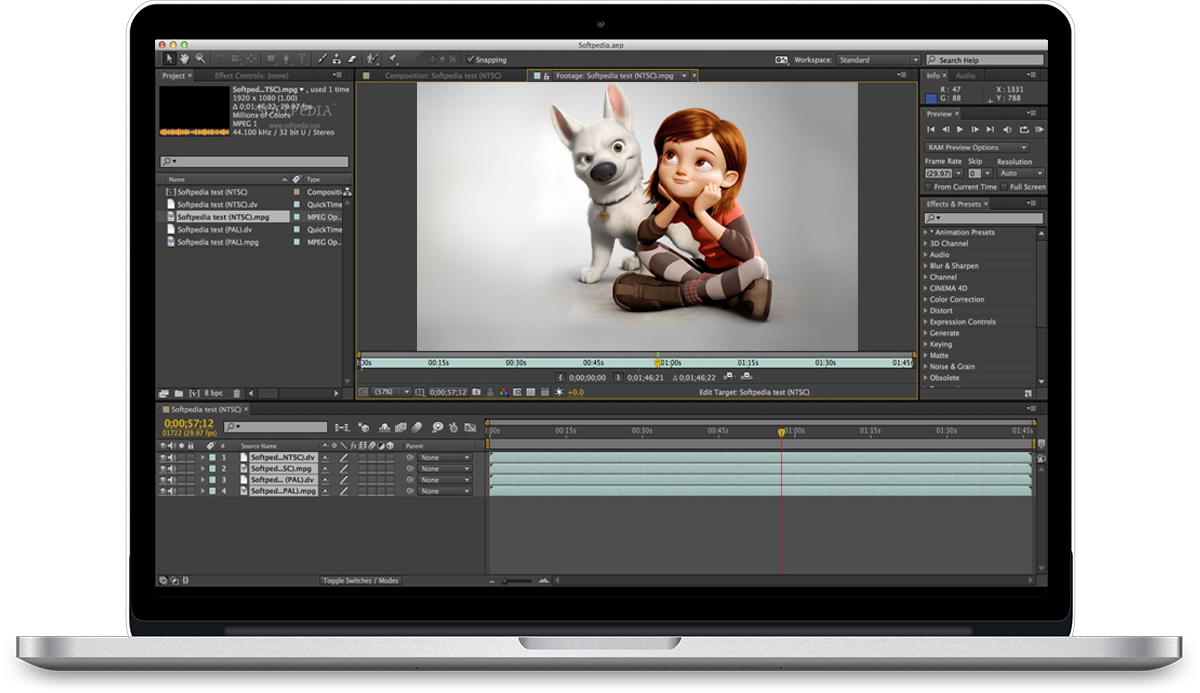Open the Graph Editor in Timeline
The width and height of the screenshot is (1200, 693).
click(469, 427)
